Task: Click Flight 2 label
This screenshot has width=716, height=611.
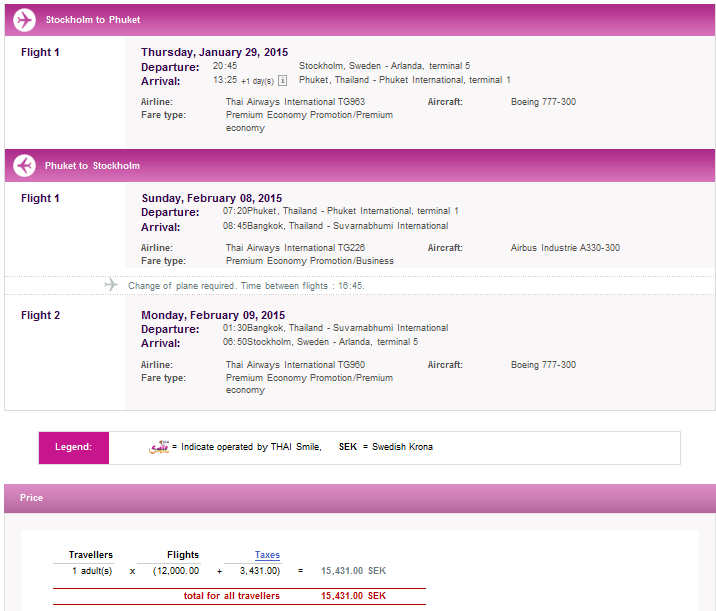Action: pyautogui.click(x=40, y=315)
